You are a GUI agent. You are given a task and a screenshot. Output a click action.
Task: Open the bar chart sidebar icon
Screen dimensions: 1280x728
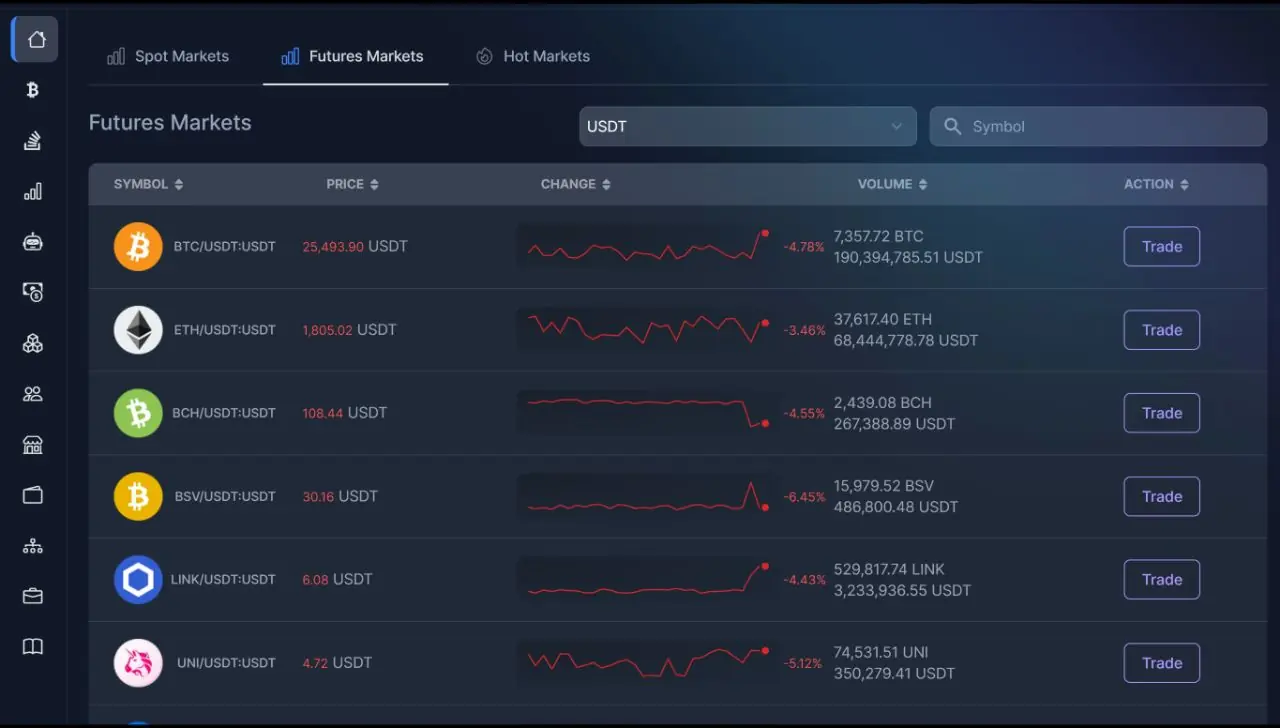(x=33, y=191)
